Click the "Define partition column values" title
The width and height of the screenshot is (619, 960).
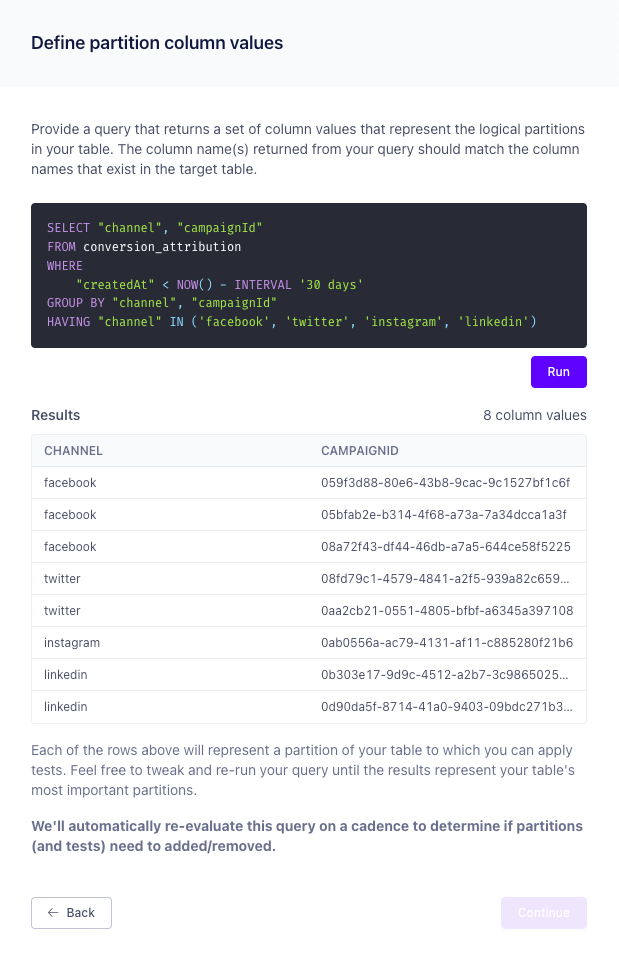[157, 43]
